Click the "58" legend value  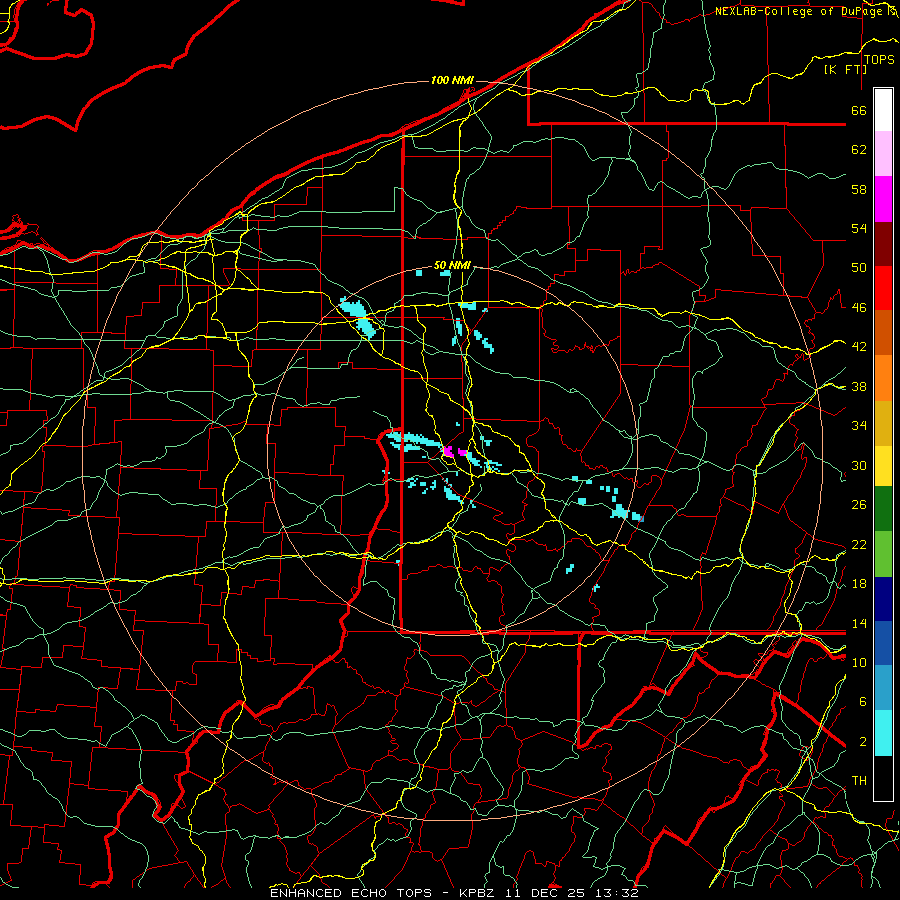[859, 189]
